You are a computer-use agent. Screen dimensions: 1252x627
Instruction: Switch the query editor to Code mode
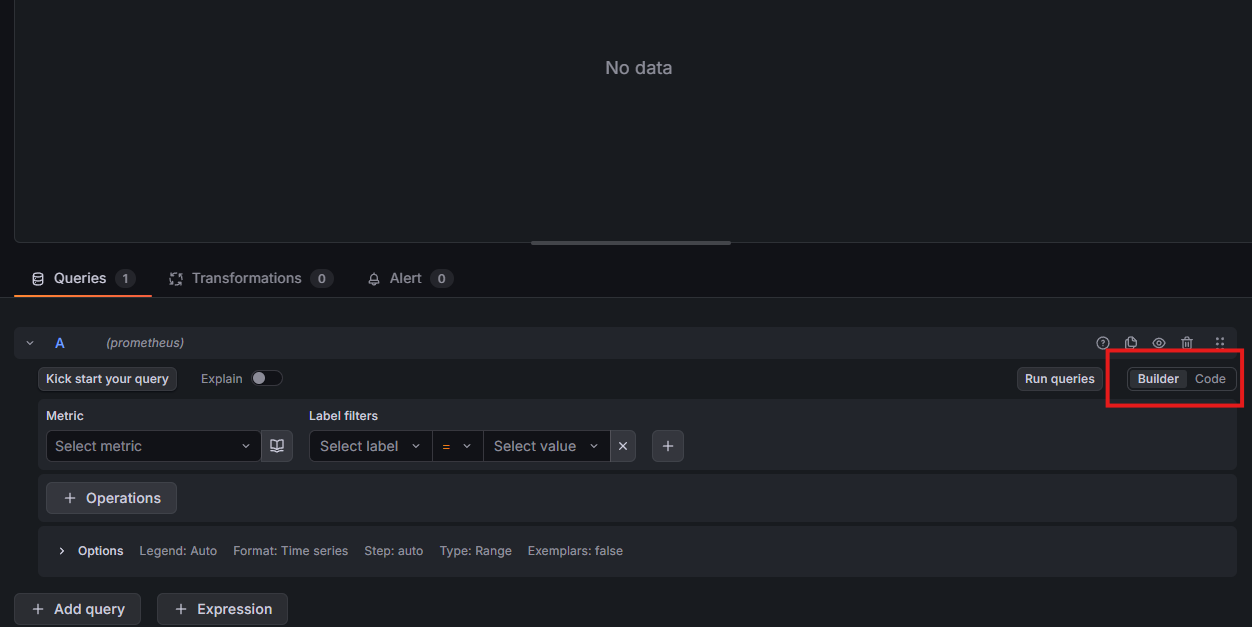point(1210,379)
